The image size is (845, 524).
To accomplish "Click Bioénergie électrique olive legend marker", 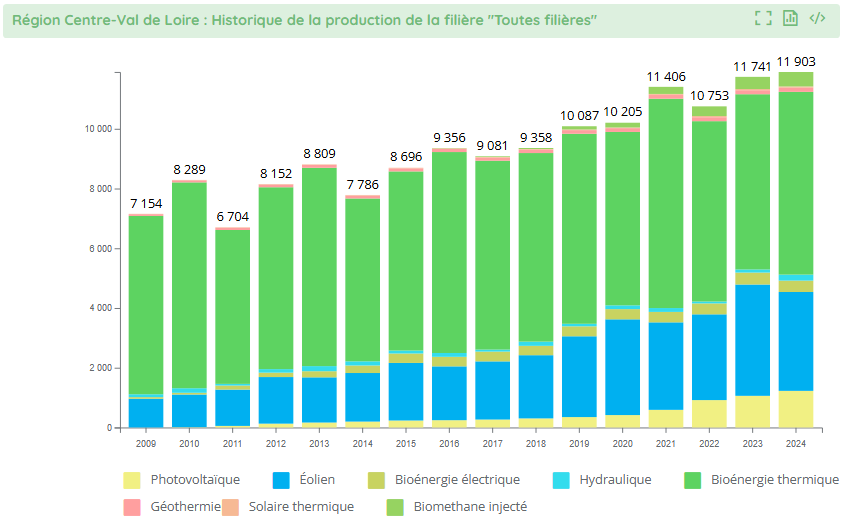I will [377, 480].
